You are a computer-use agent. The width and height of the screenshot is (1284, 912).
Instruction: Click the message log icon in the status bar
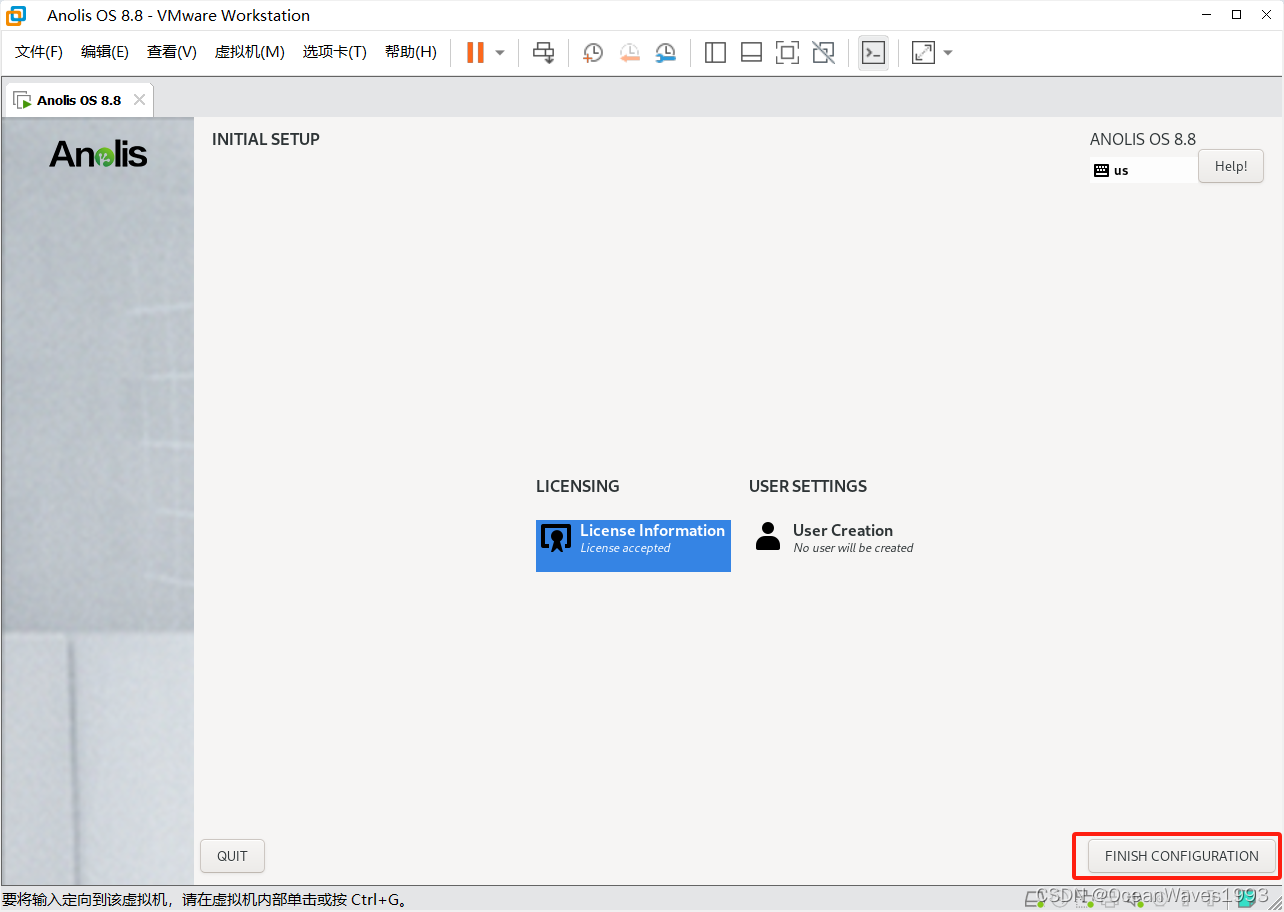(1246, 897)
